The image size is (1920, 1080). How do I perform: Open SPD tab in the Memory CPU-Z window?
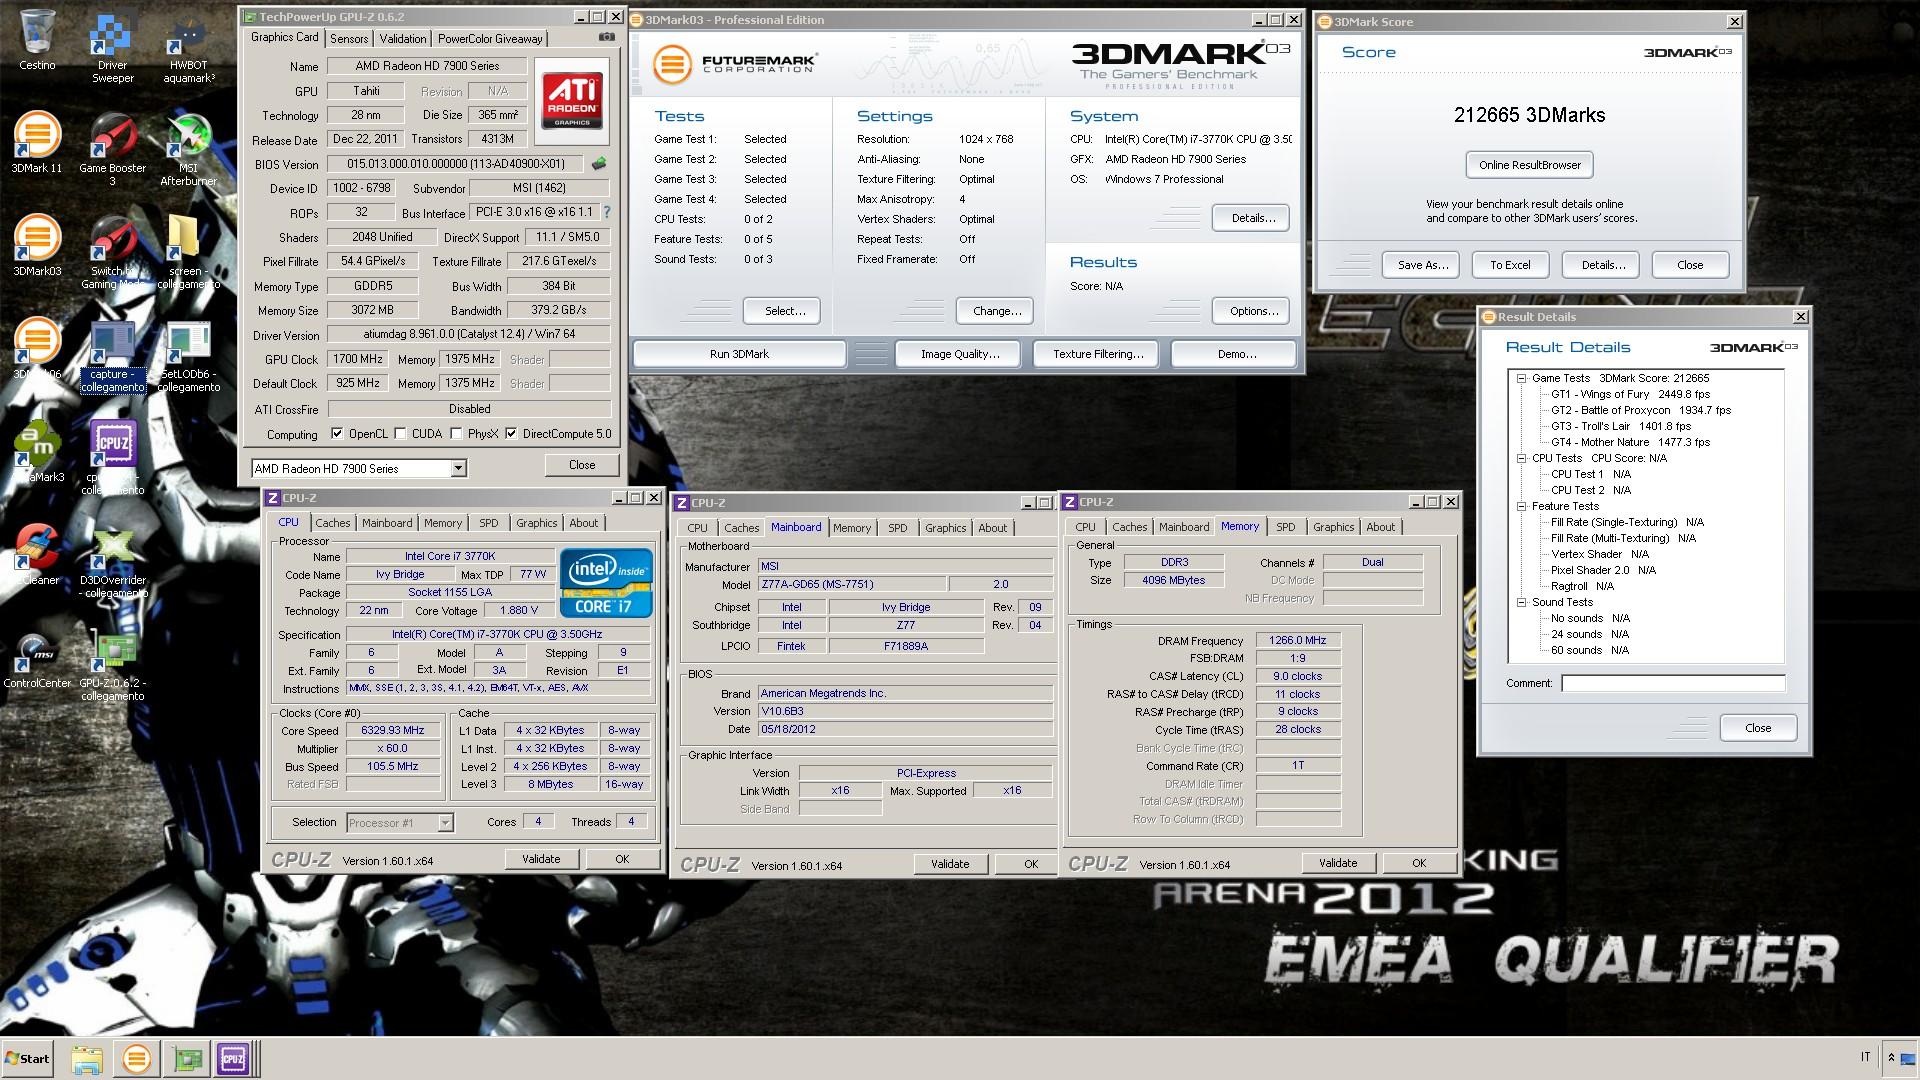pyautogui.click(x=1286, y=527)
